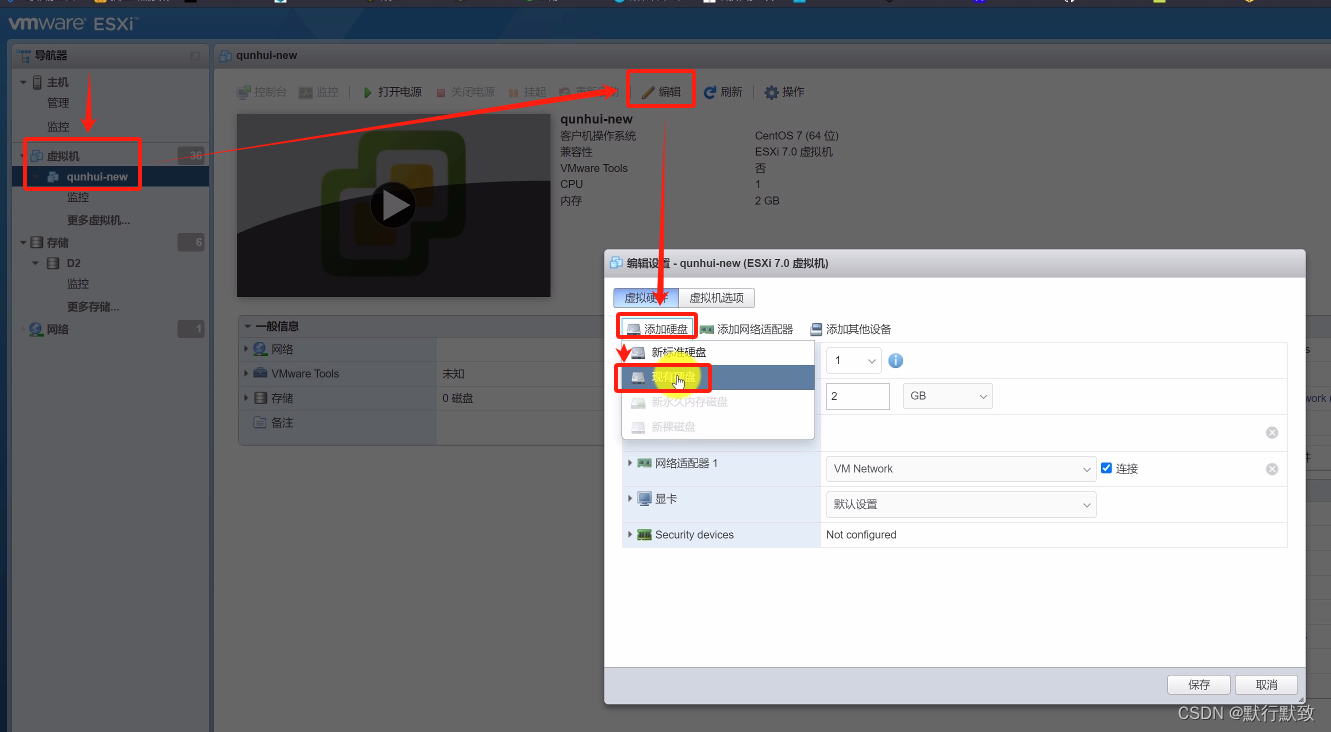Screen dimensions: 1331x732
Task: Click the 网络 count badge 1
Action: pos(191,329)
